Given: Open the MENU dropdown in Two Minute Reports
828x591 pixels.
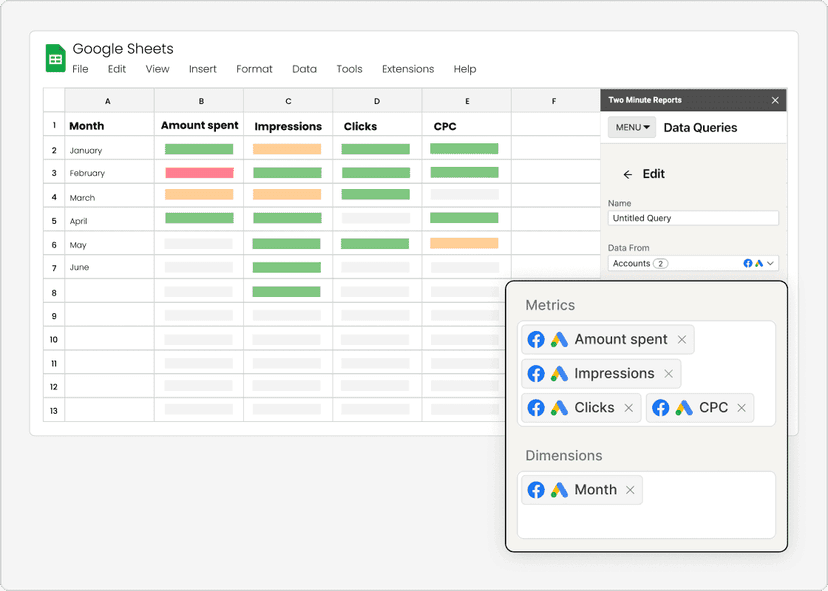Looking at the screenshot, I should coord(631,128).
